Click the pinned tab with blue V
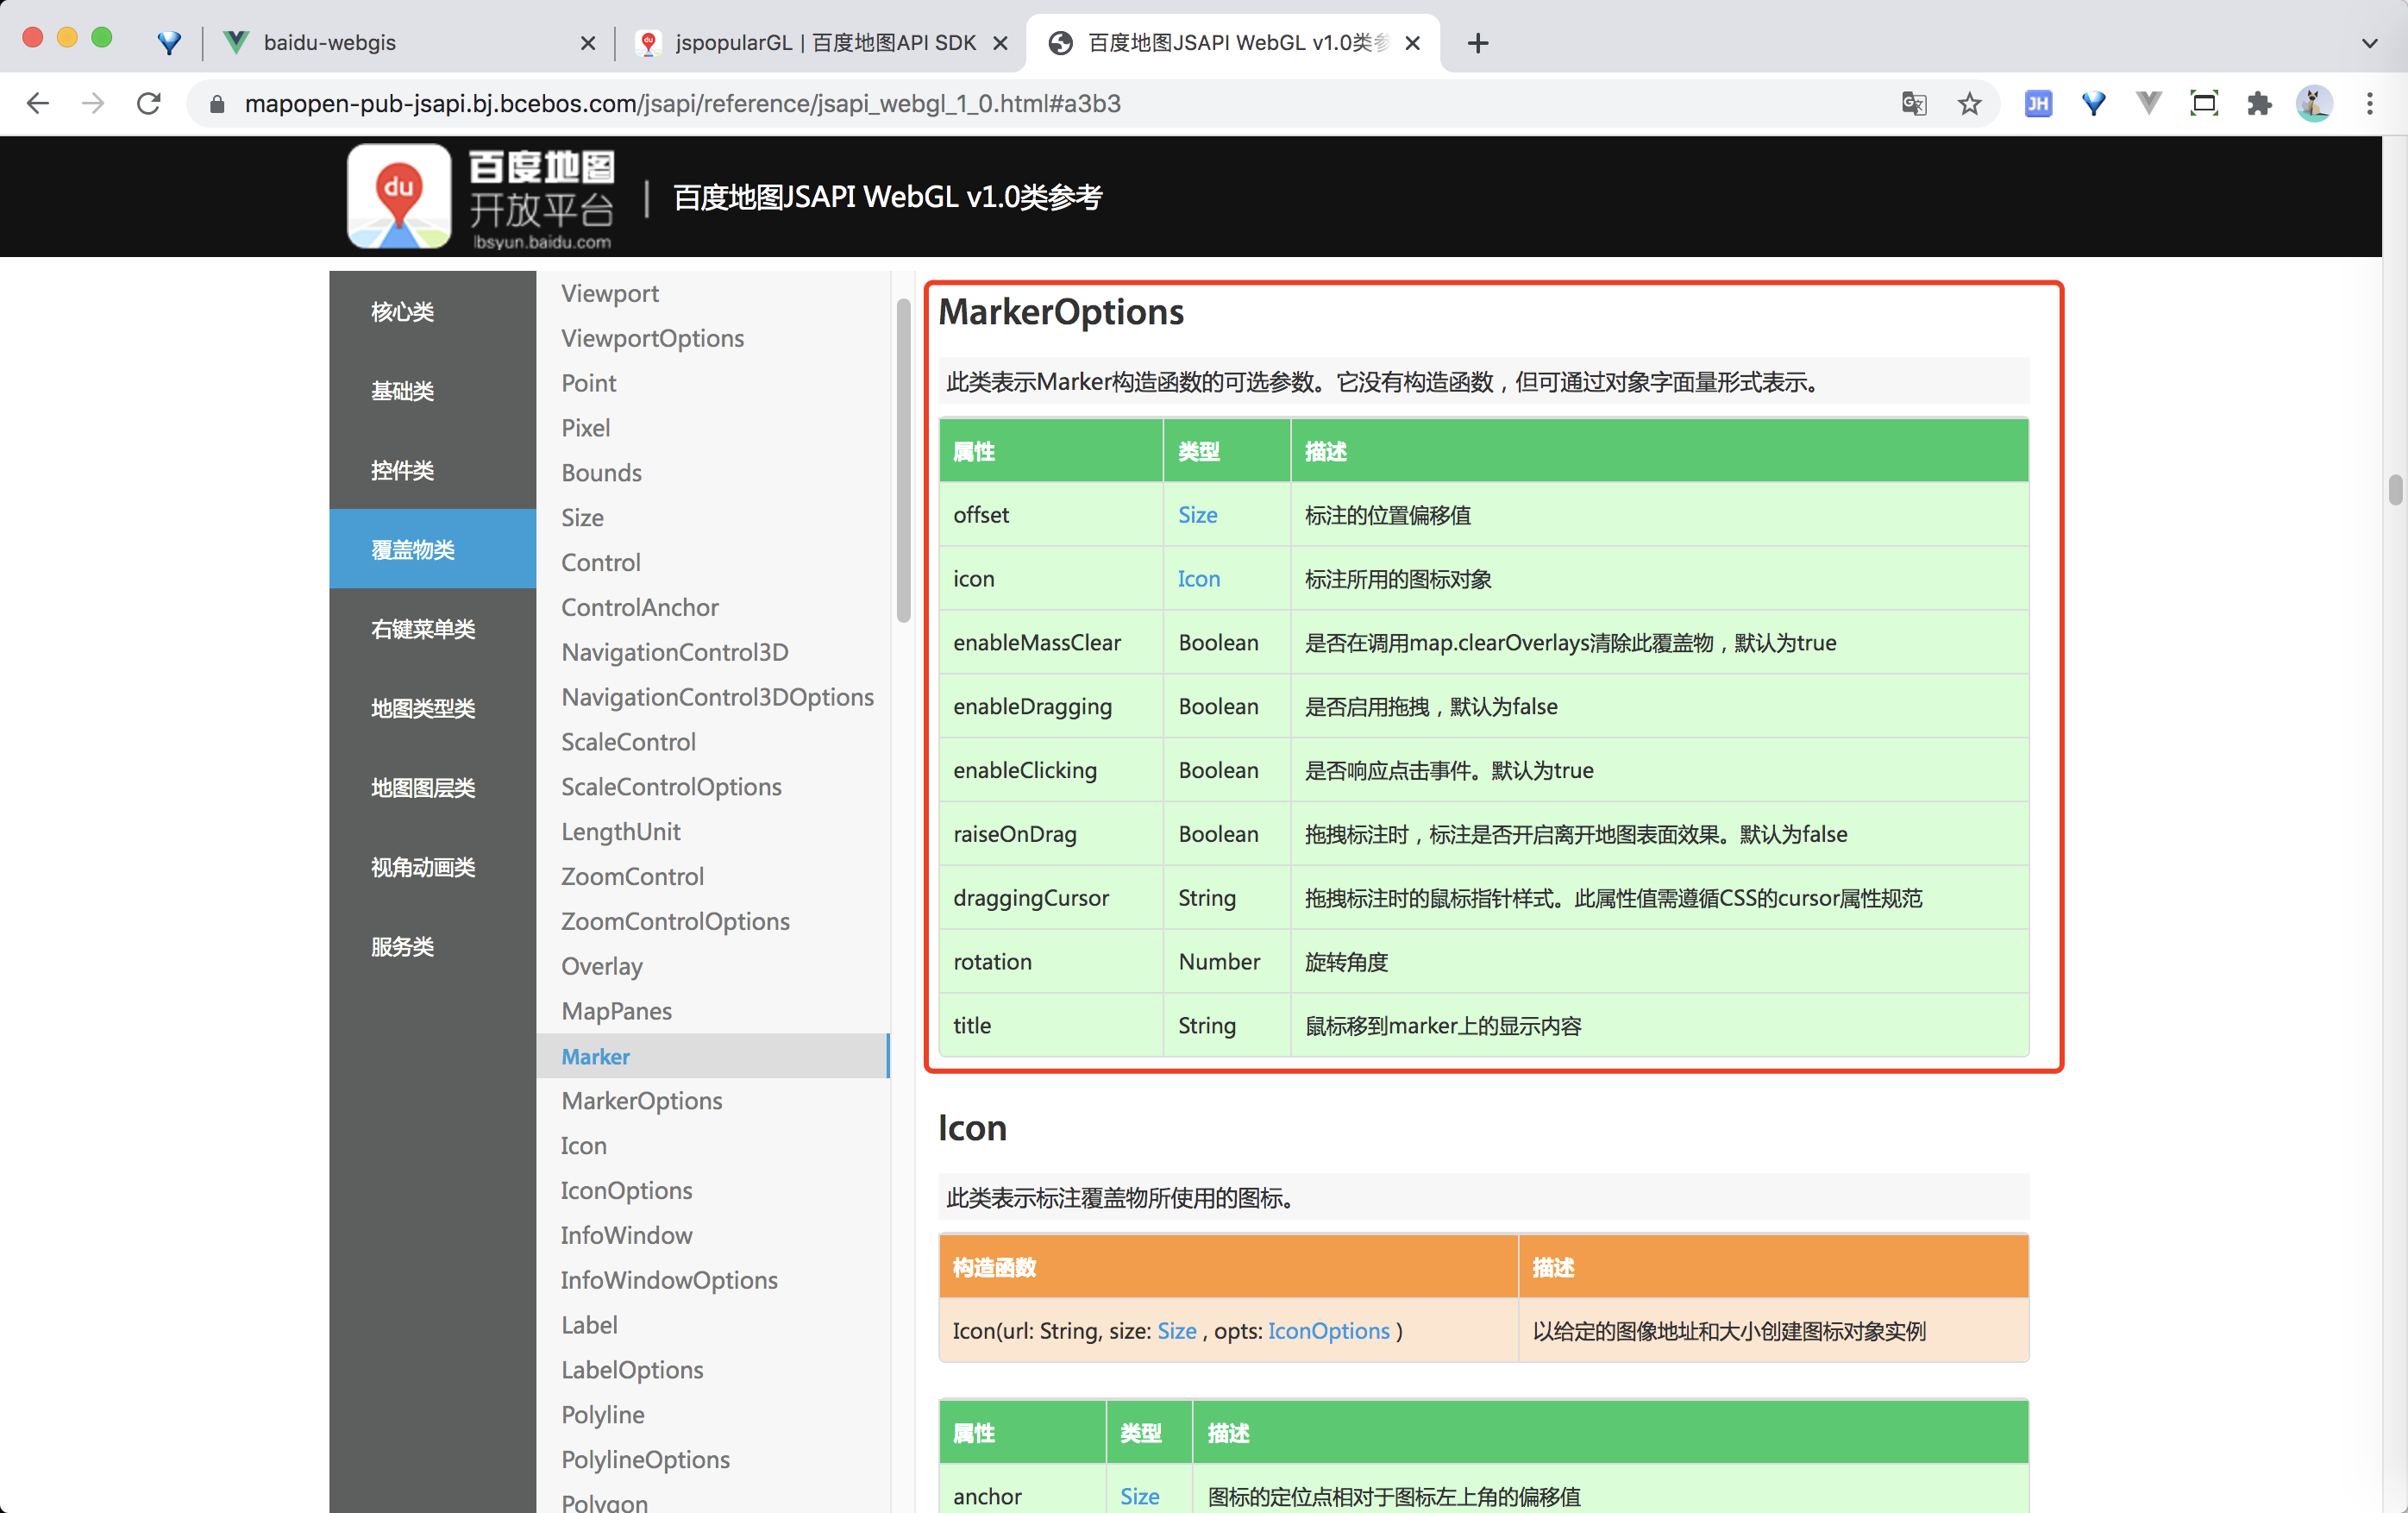 [170, 43]
